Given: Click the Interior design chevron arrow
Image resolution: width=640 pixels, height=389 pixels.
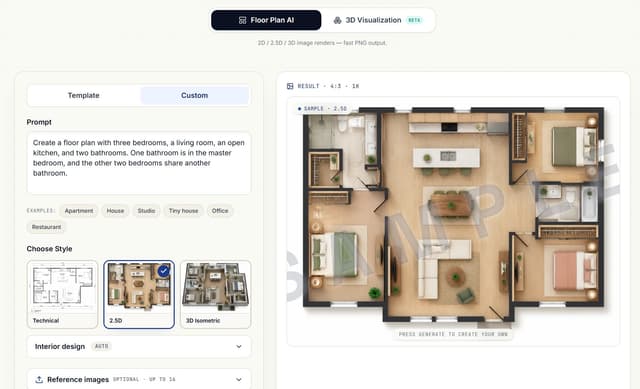Looking at the screenshot, I should 239,347.
